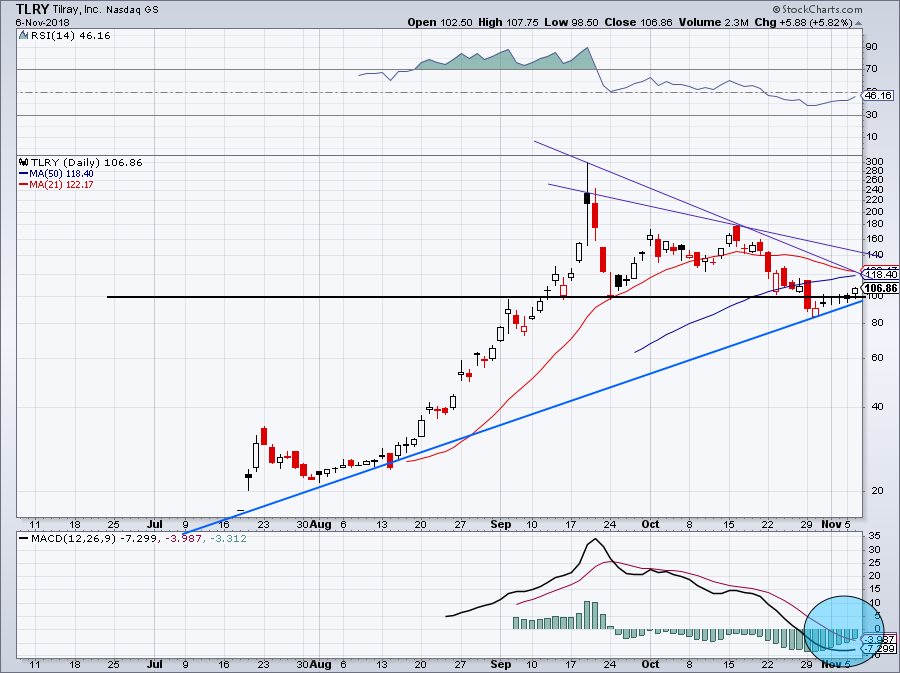
Task: Click the up-arrow change indicator icon
Action: point(859,23)
